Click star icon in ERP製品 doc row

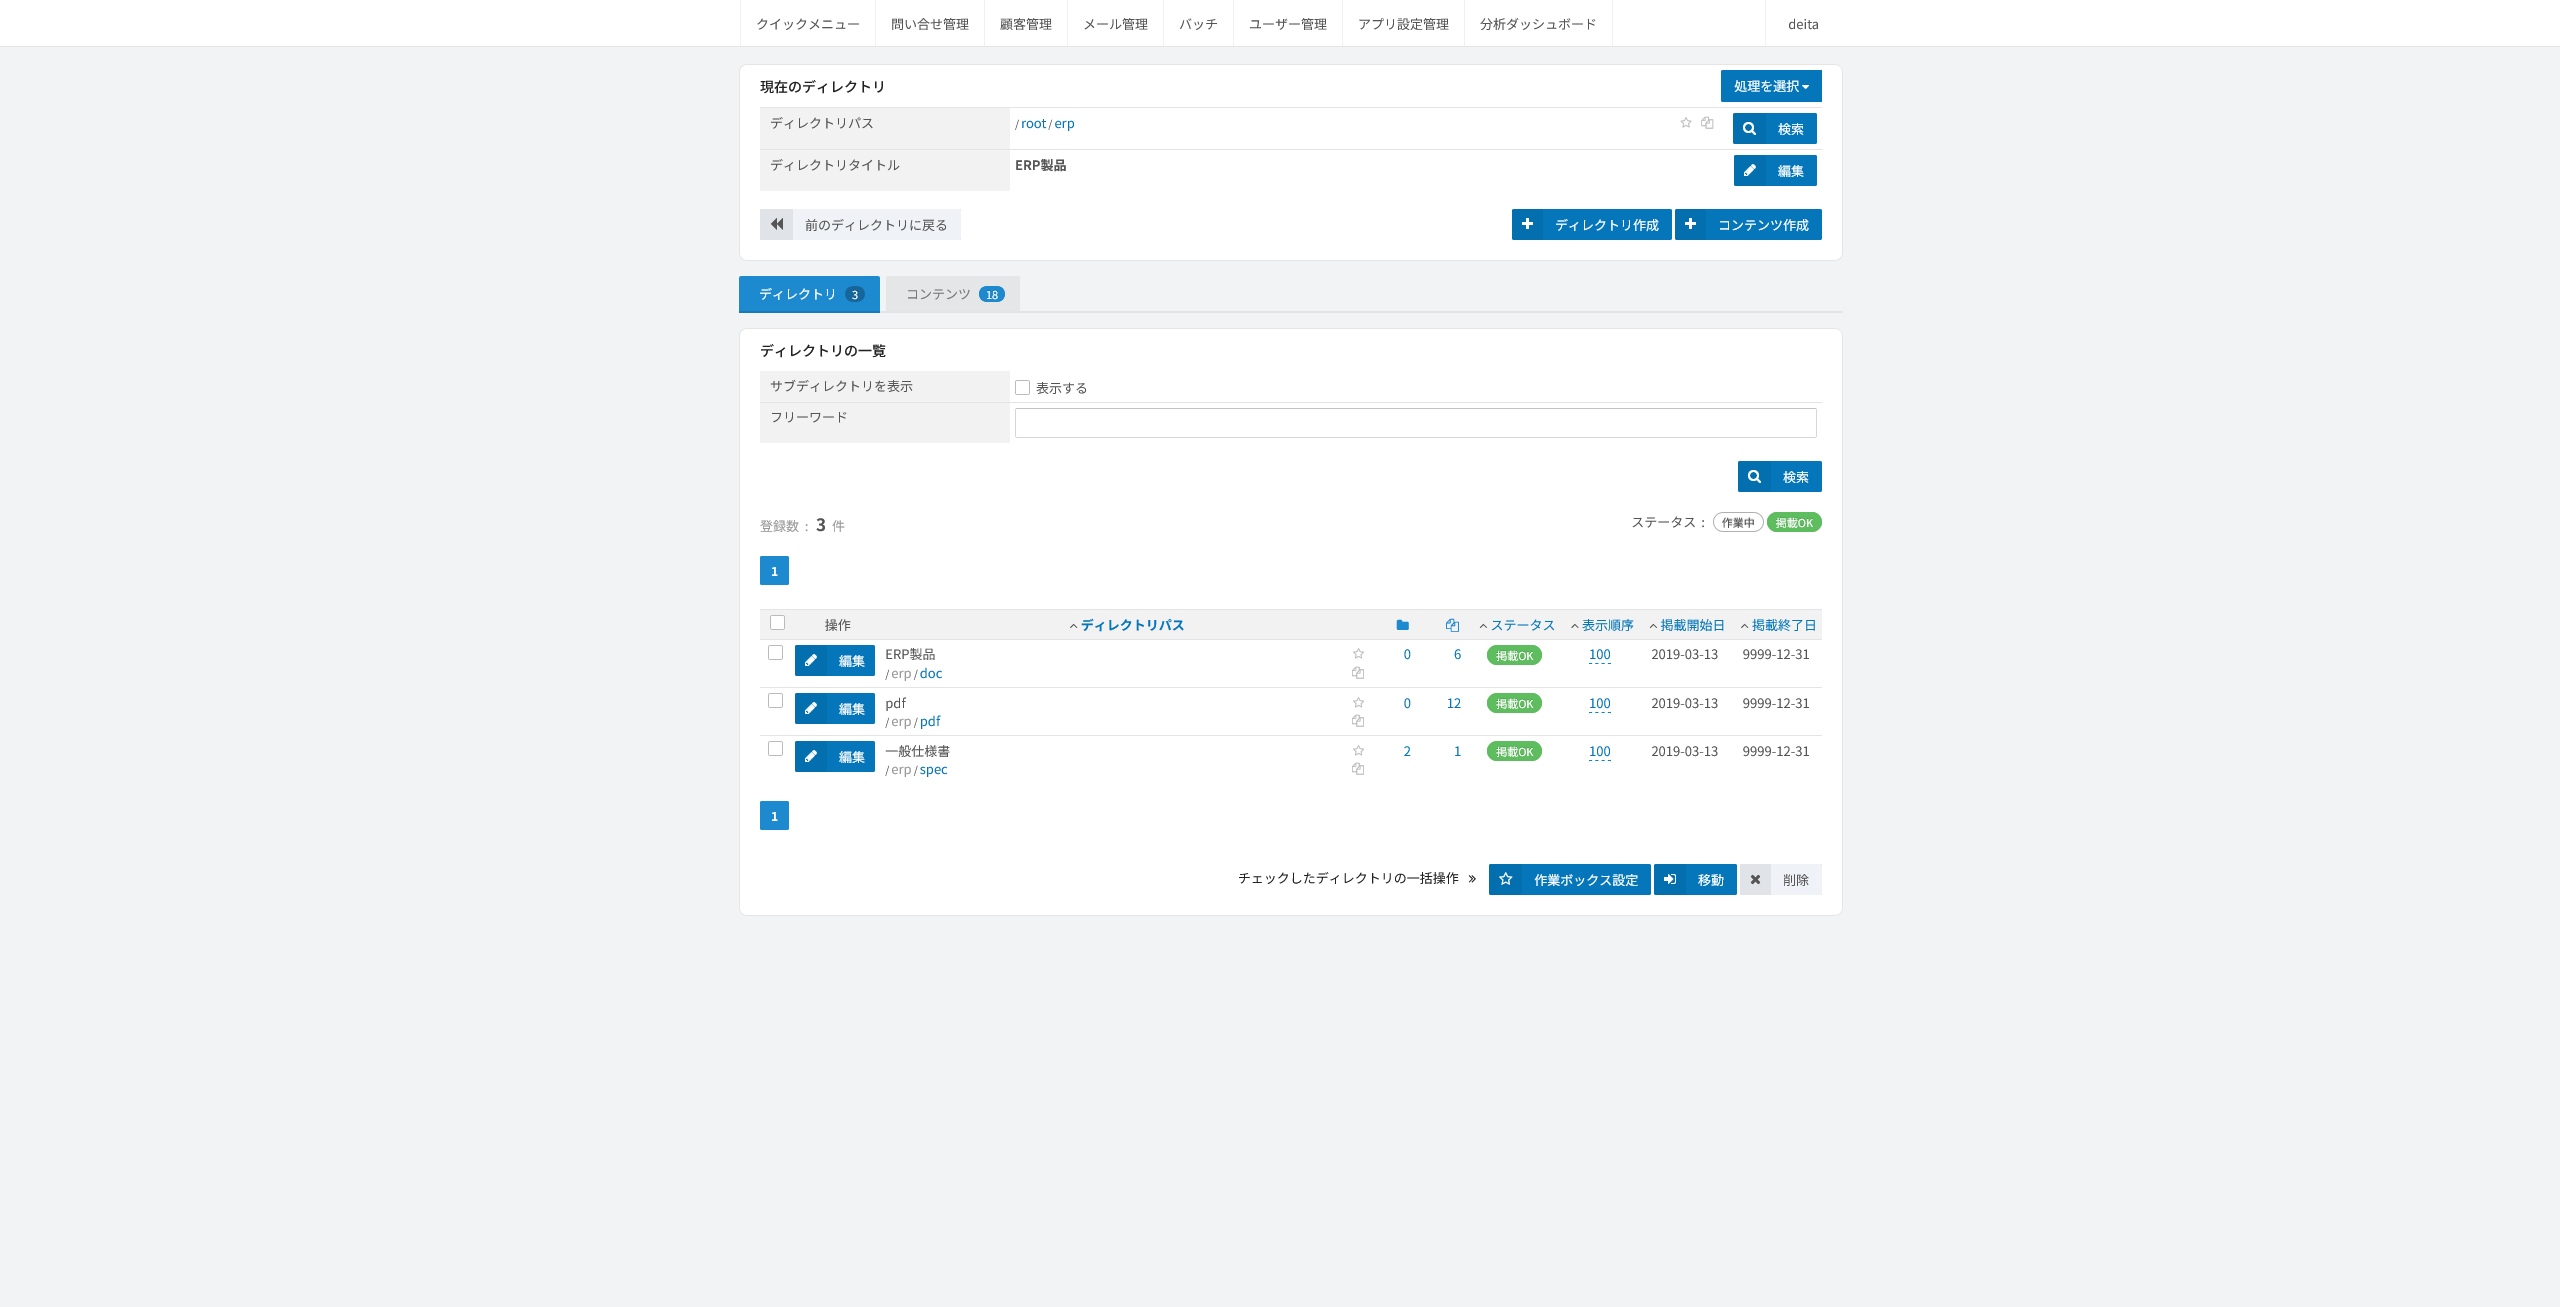pyautogui.click(x=1358, y=654)
